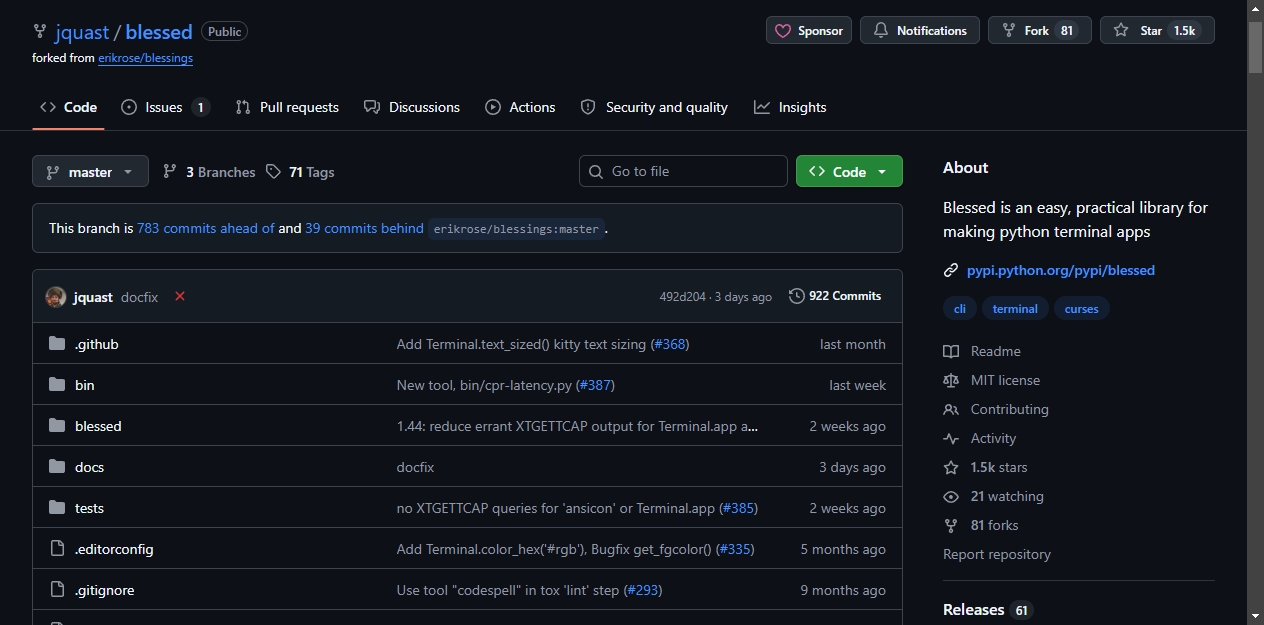The image size is (1264, 625).
Task: Click the jquast avatar image
Action: coord(56,297)
